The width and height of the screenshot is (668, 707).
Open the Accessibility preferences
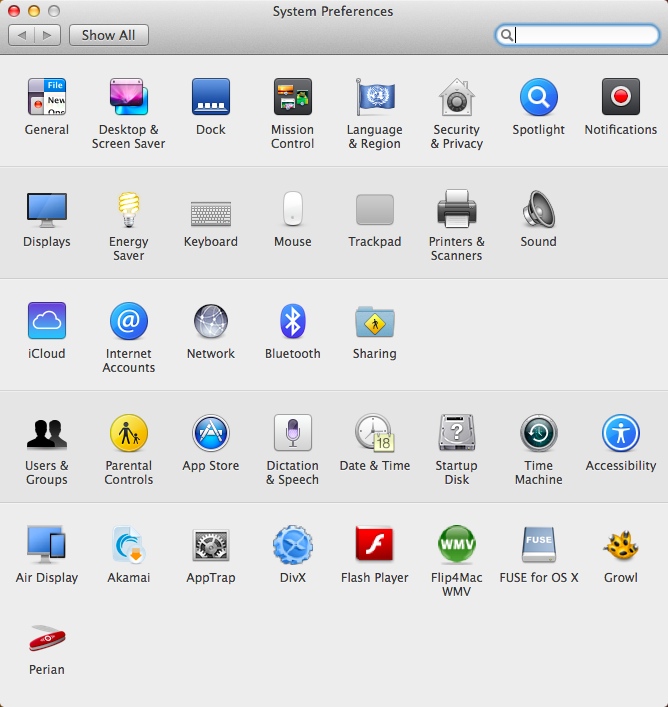tap(620, 434)
